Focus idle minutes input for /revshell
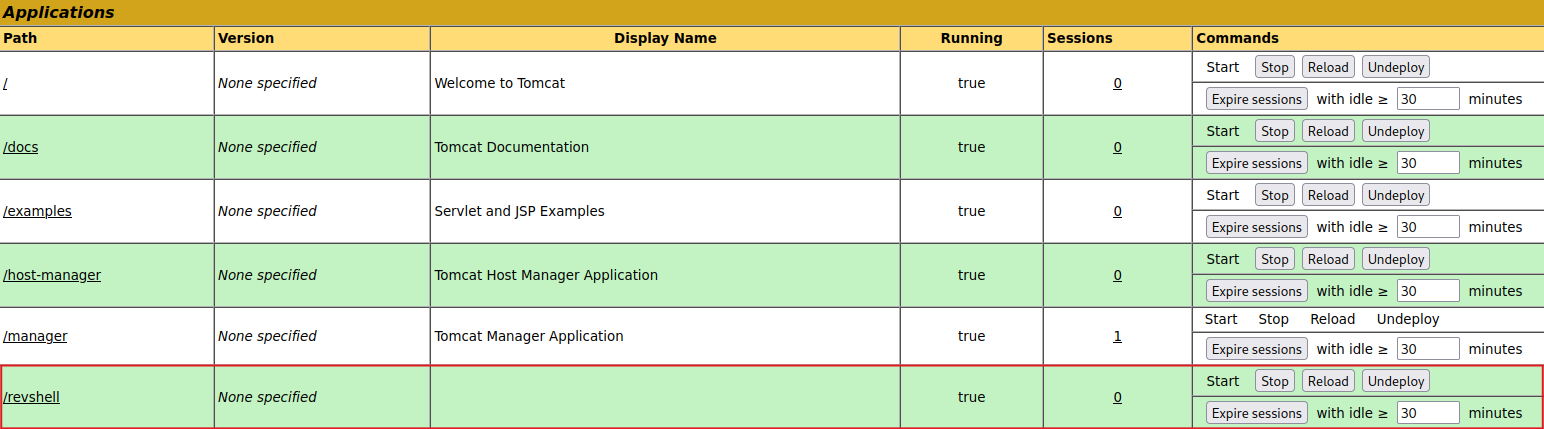This screenshot has width=1544, height=429. [x=1427, y=413]
